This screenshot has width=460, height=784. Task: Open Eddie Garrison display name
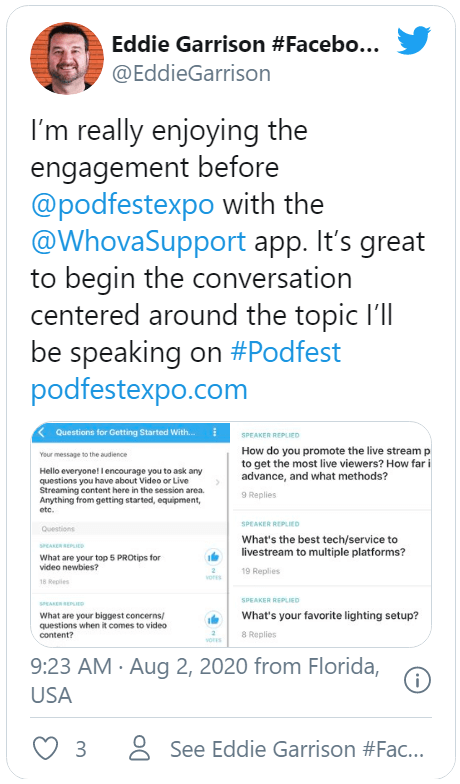coord(246,44)
